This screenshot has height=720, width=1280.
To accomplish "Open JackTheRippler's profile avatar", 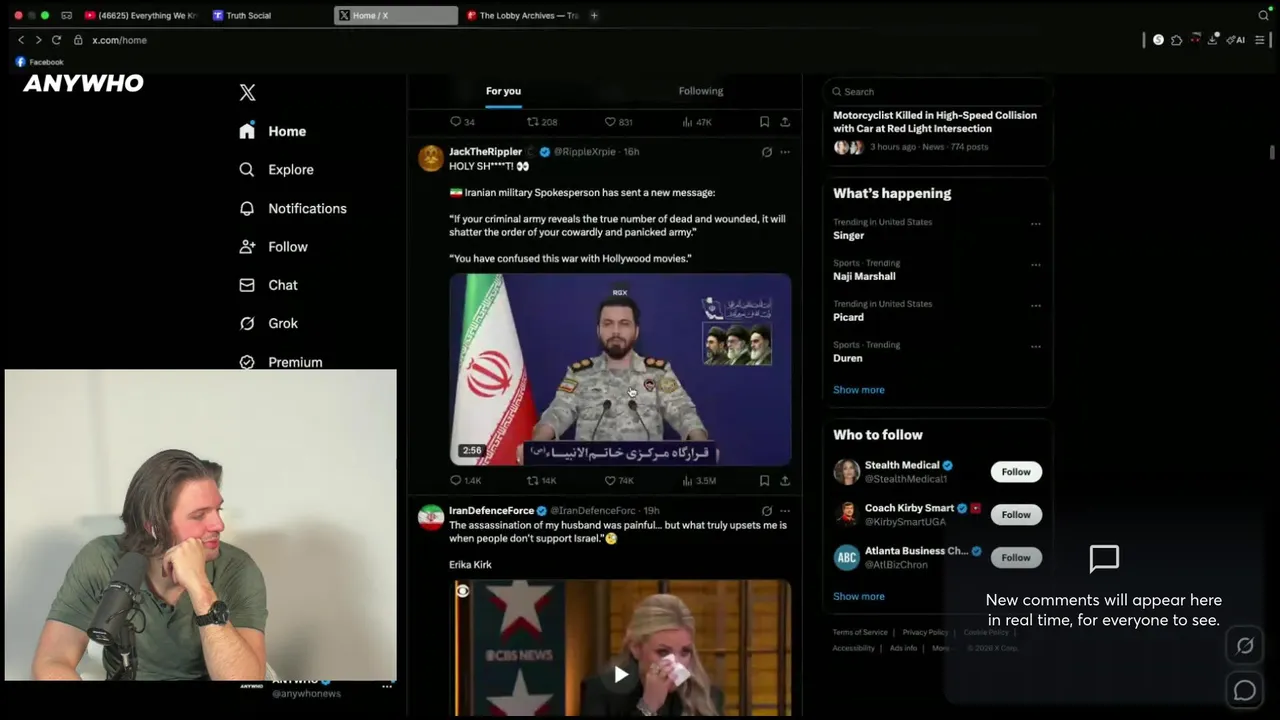I will tap(431, 158).
